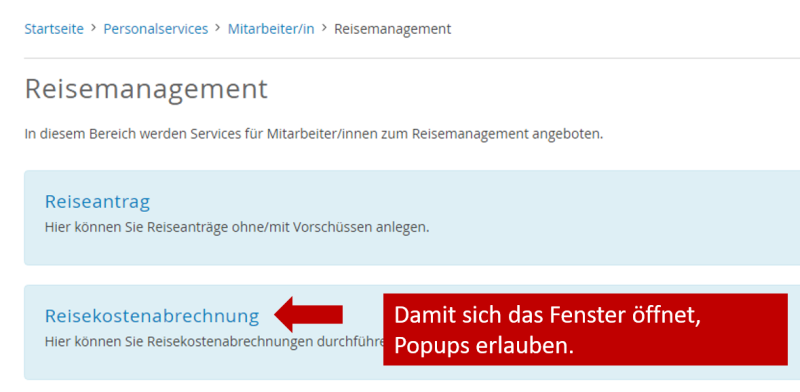Click the Reisemanagement page heading
Viewport: 800px width, 392px height.
[146, 89]
